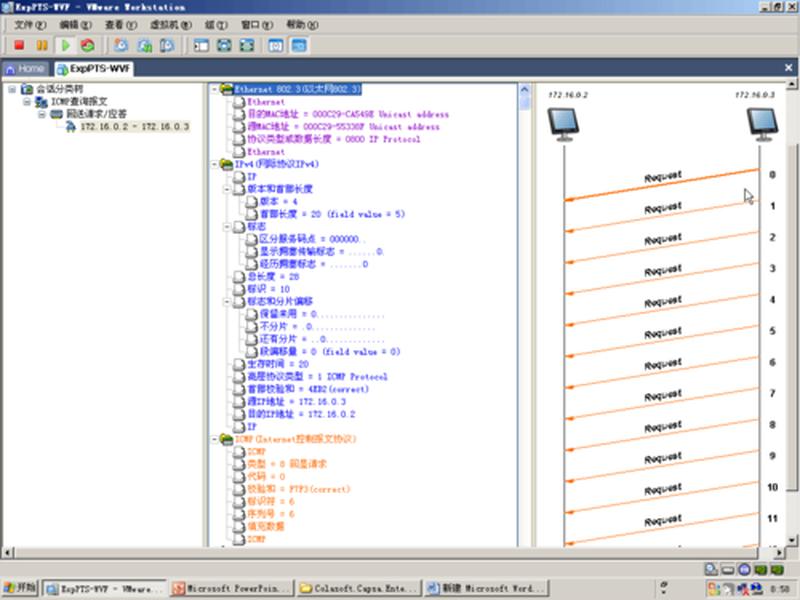Image resolution: width=800 pixels, height=600 pixels.
Task: Select session 172.16.0.2 - 172.16.0.3
Action: [134, 127]
